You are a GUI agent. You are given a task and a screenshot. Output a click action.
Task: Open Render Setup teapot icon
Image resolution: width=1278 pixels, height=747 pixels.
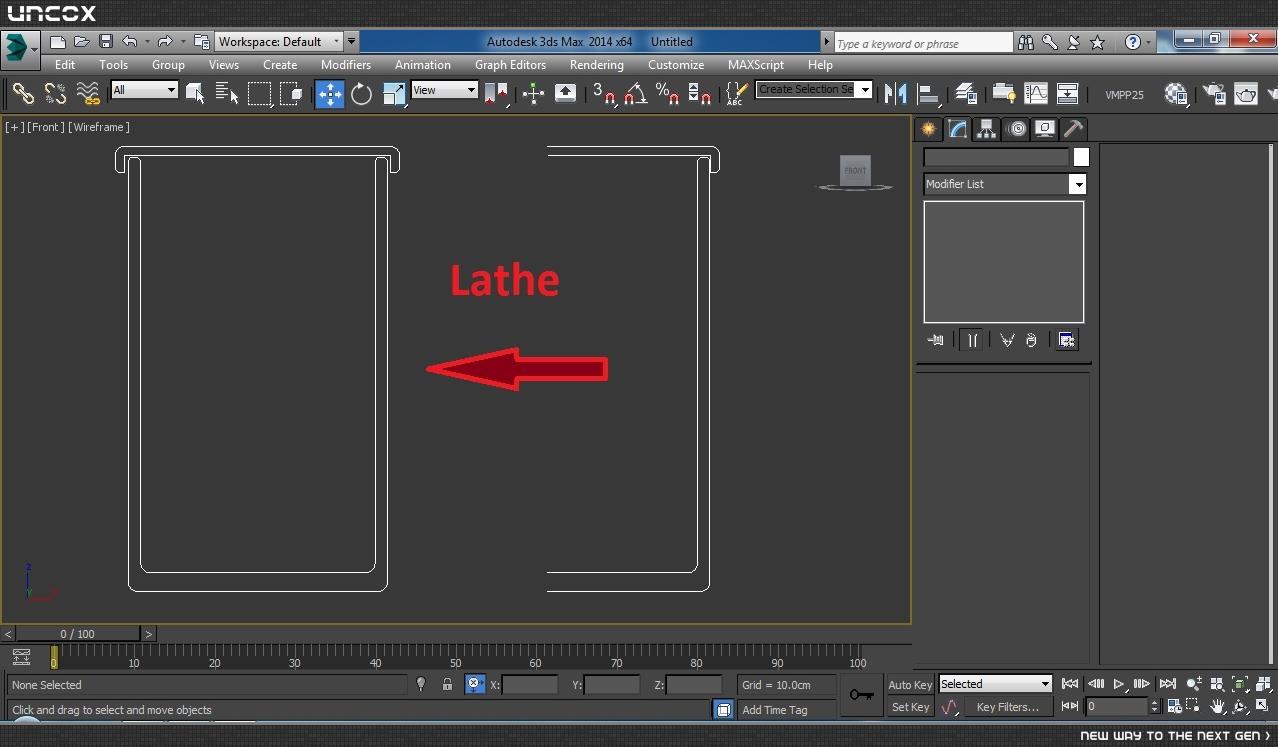click(1214, 94)
